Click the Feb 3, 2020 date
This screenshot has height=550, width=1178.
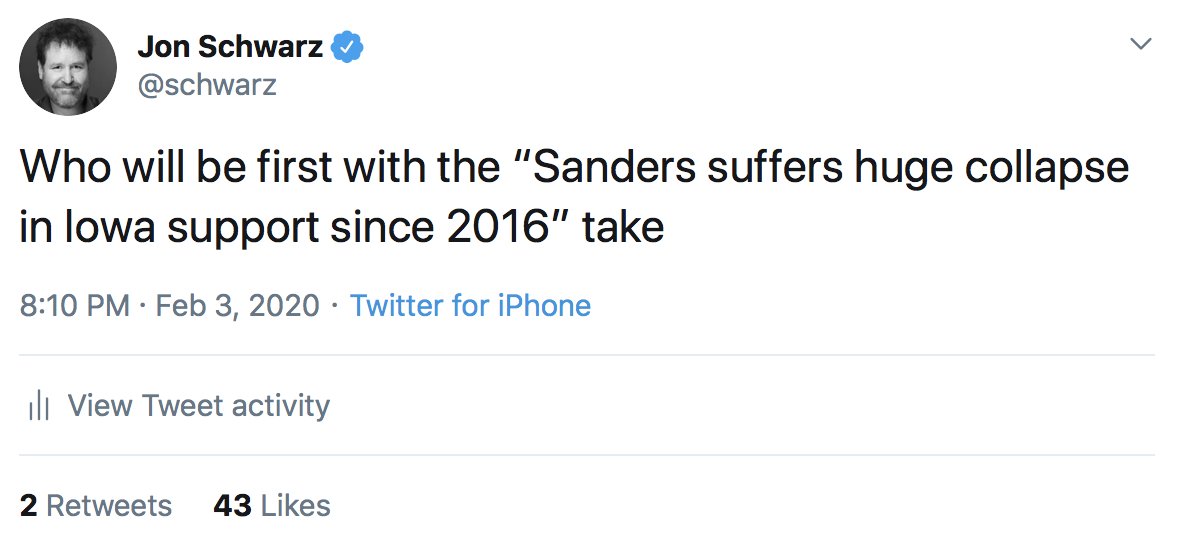tap(237, 307)
